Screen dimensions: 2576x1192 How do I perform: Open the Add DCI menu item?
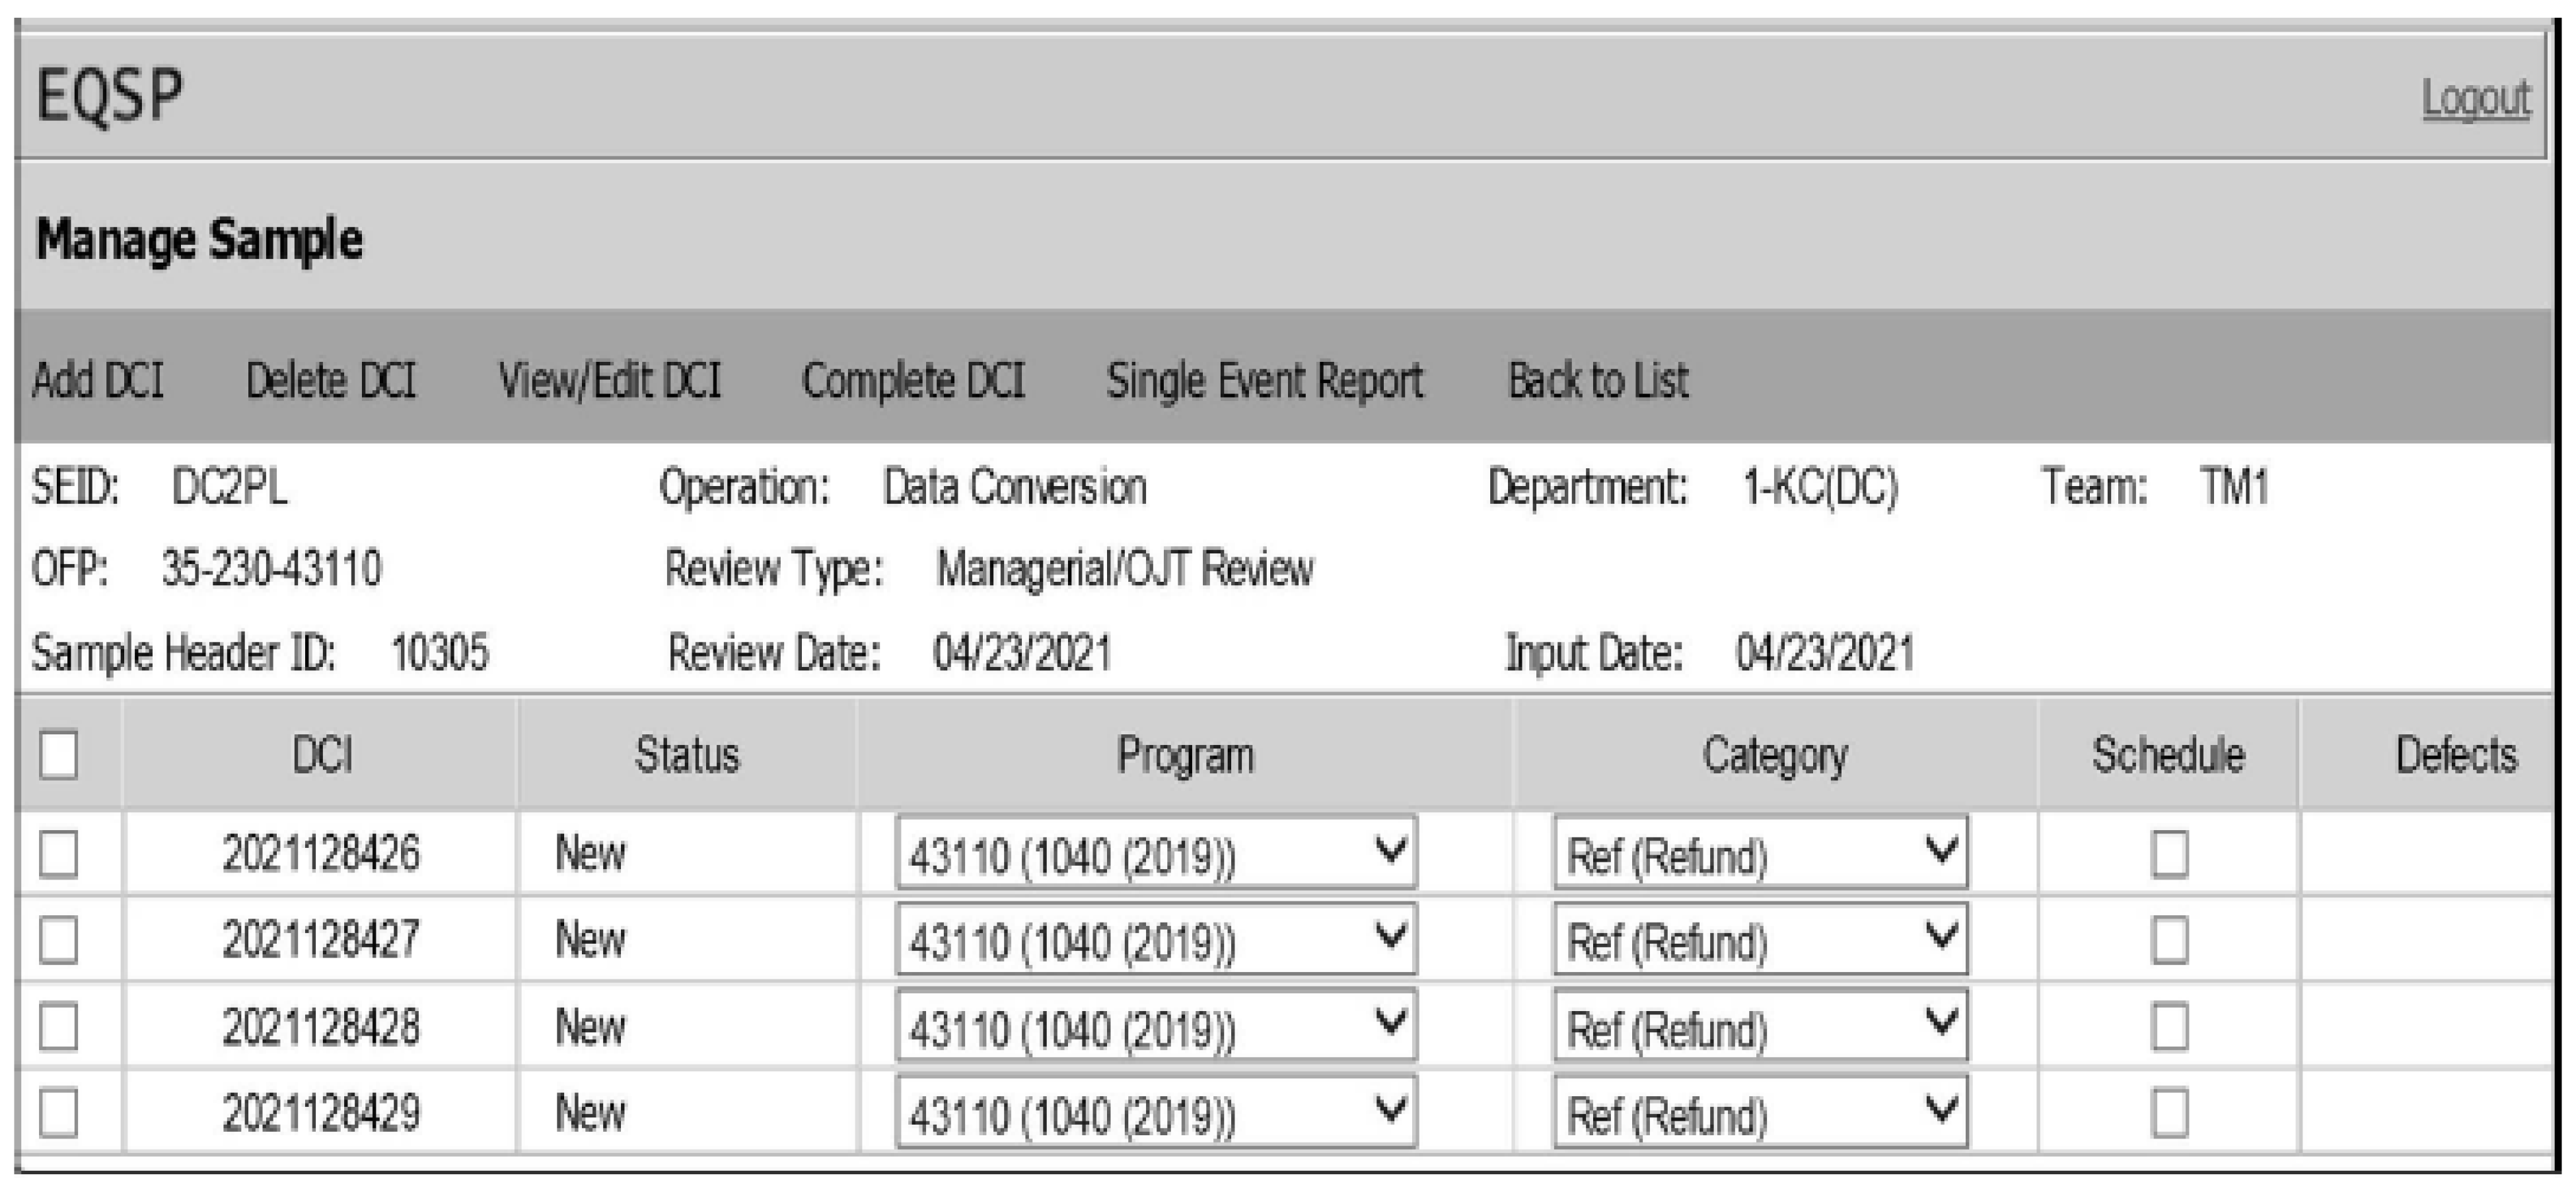tap(98, 381)
